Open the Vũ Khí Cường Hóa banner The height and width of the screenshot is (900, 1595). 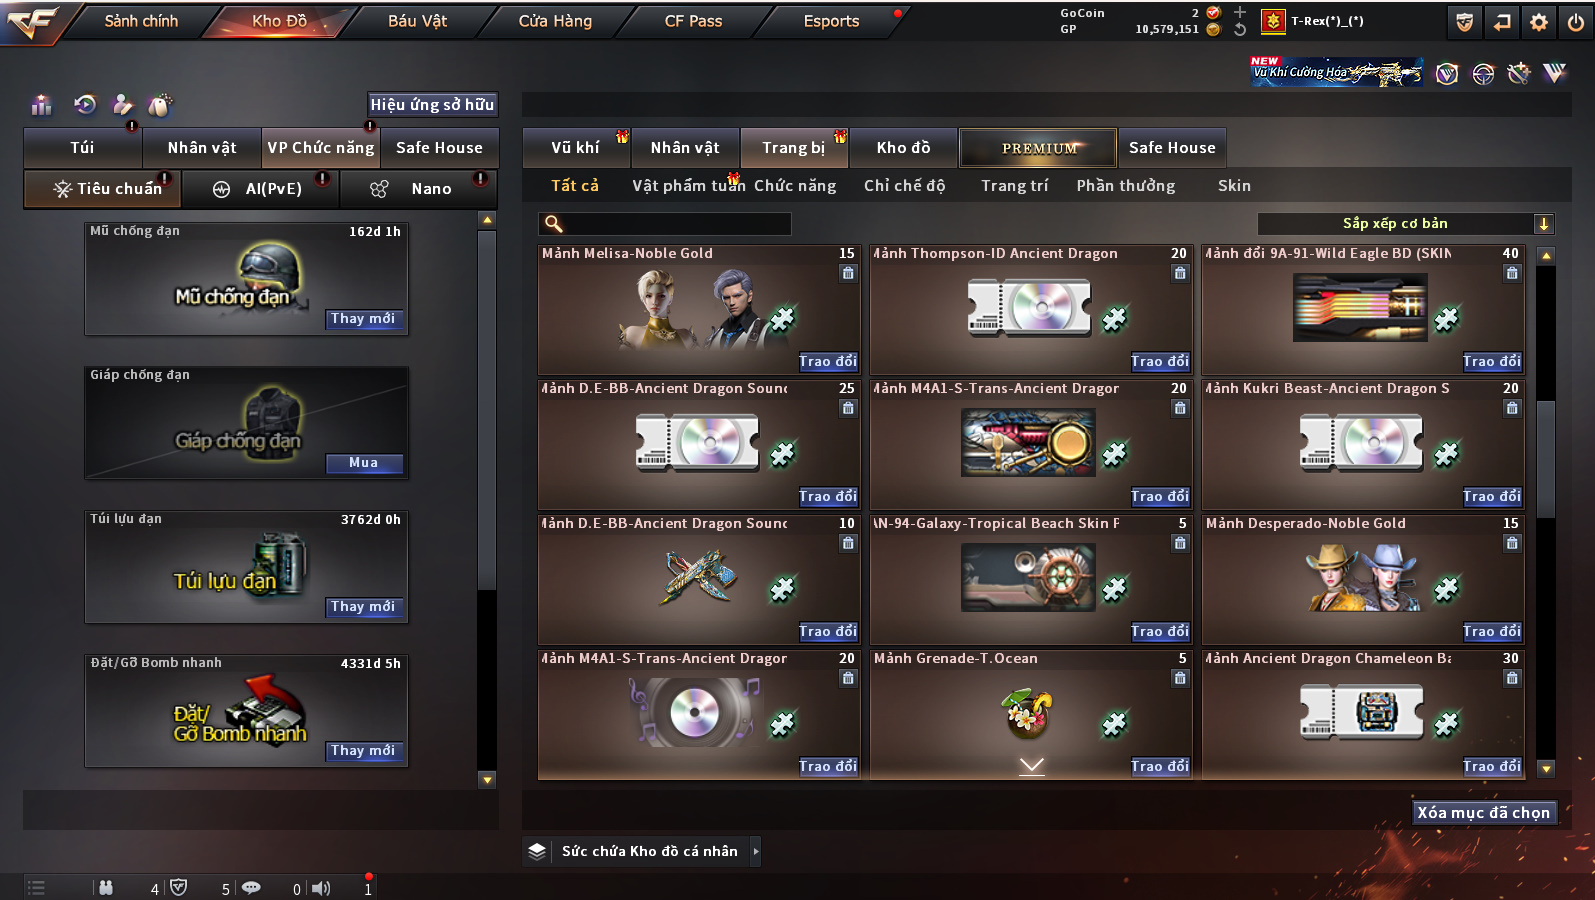pyautogui.click(x=1336, y=72)
